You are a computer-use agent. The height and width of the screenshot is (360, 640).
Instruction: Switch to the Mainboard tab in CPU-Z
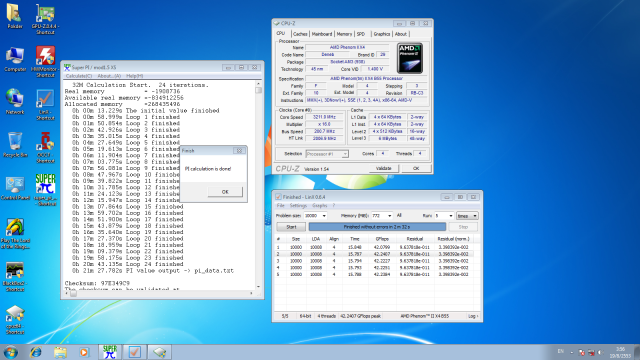(322, 34)
